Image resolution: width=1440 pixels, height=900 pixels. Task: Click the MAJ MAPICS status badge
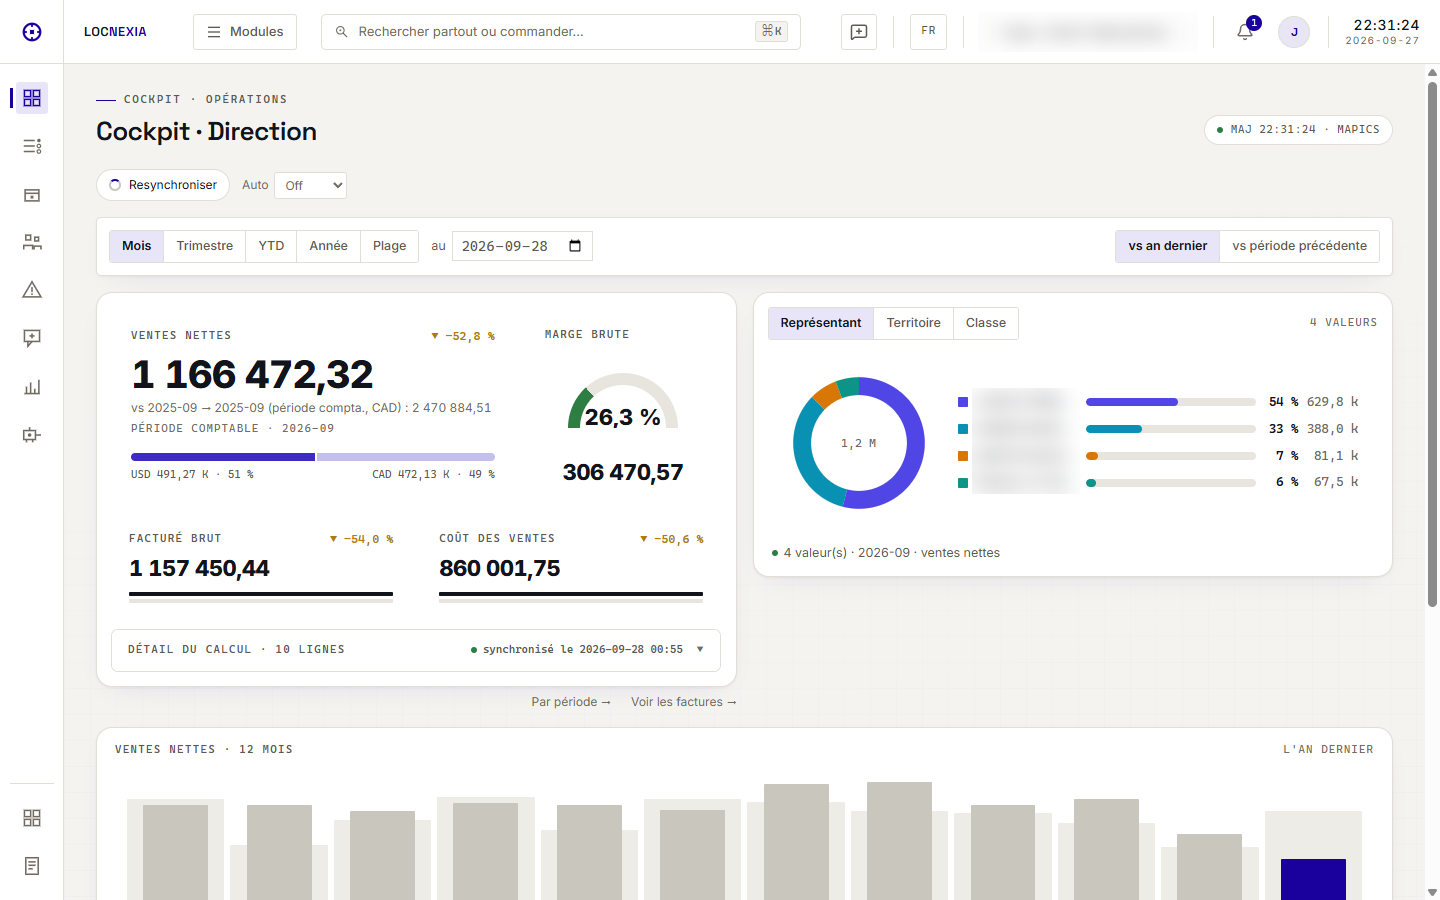[x=1298, y=130]
